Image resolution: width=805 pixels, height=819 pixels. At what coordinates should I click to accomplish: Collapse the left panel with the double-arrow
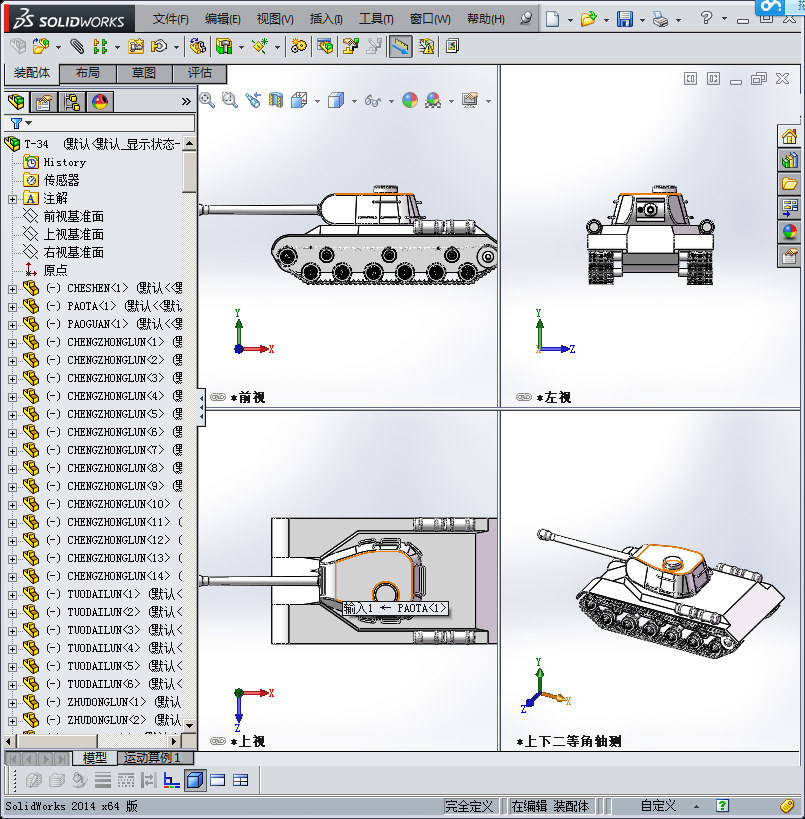(x=185, y=100)
